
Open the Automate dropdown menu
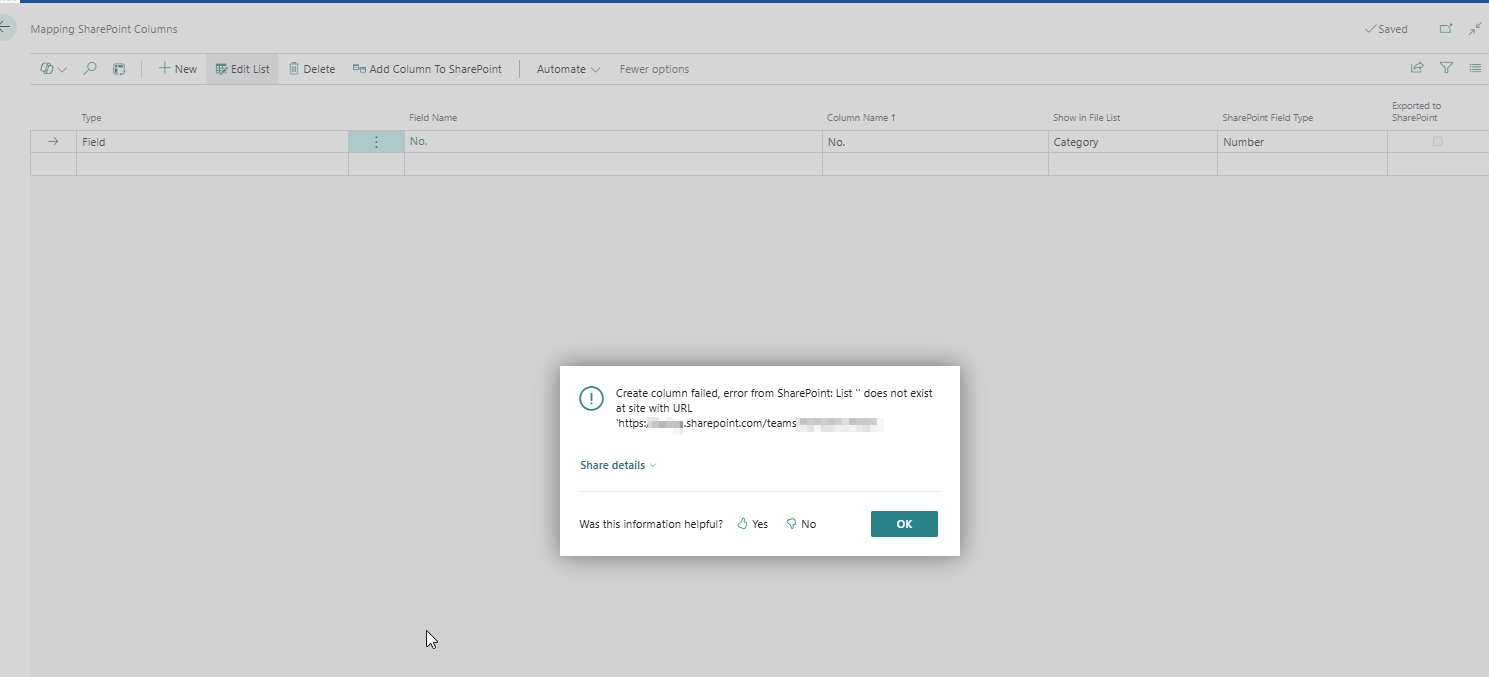pos(568,69)
